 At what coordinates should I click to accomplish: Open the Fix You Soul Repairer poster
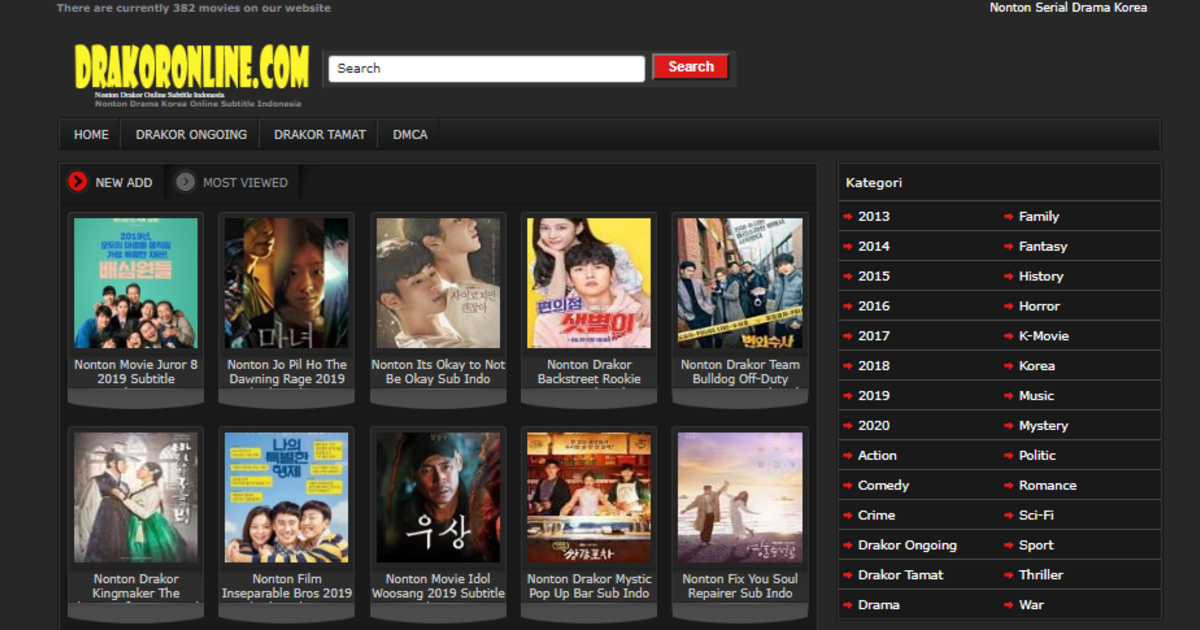click(740, 497)
